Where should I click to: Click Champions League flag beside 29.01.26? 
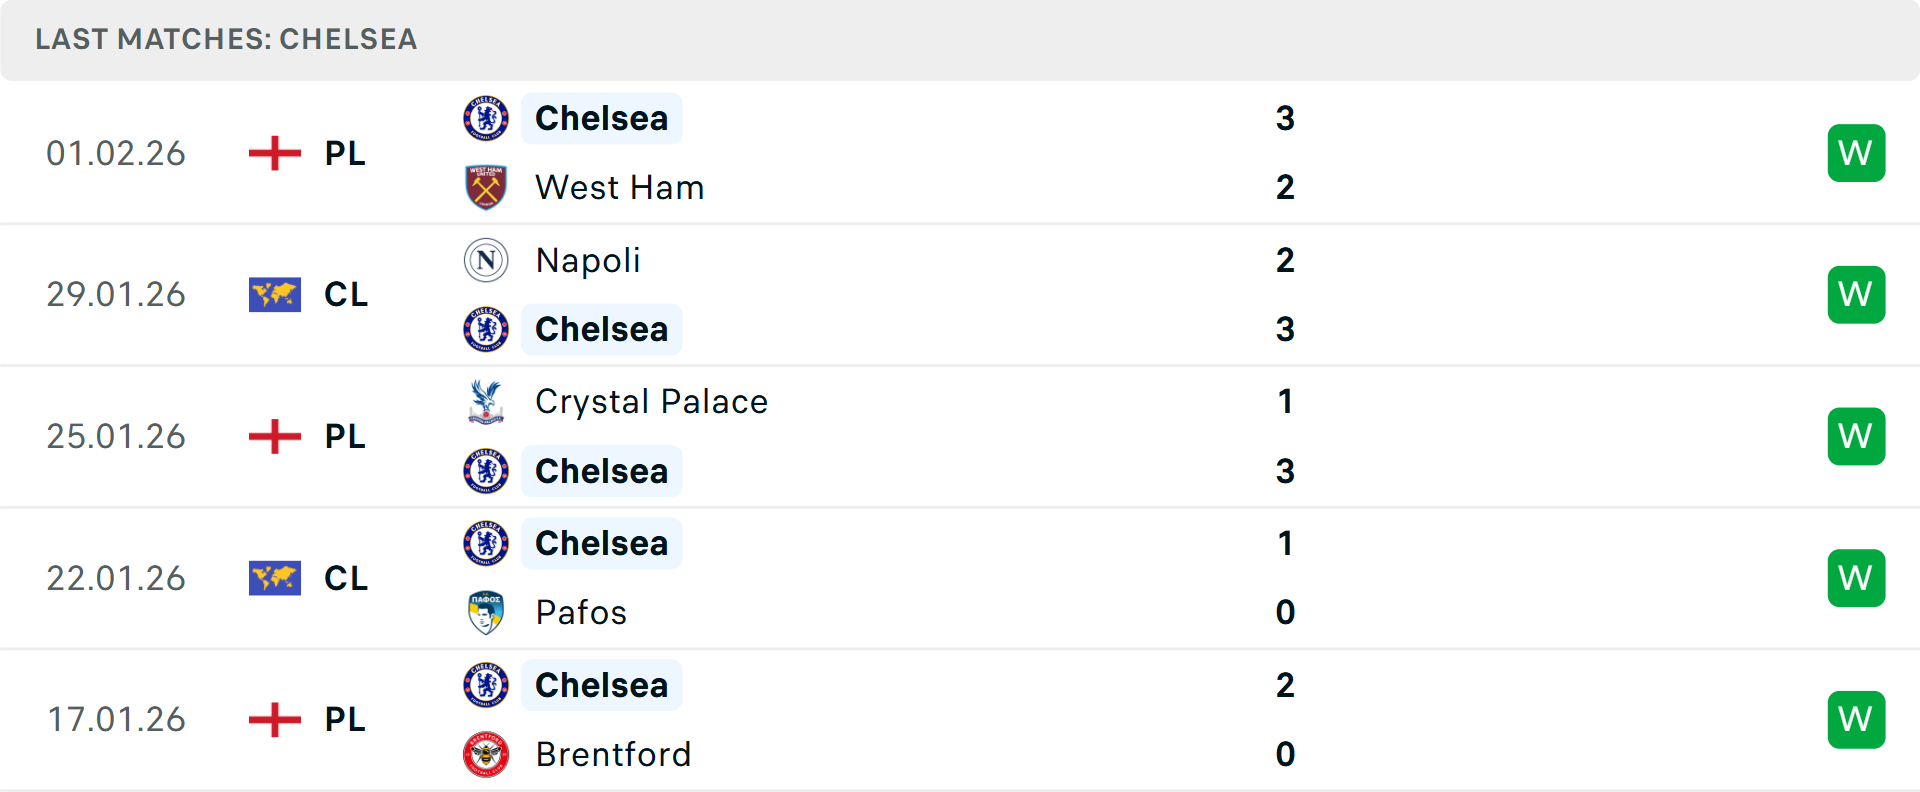click(x=275, y=295)
